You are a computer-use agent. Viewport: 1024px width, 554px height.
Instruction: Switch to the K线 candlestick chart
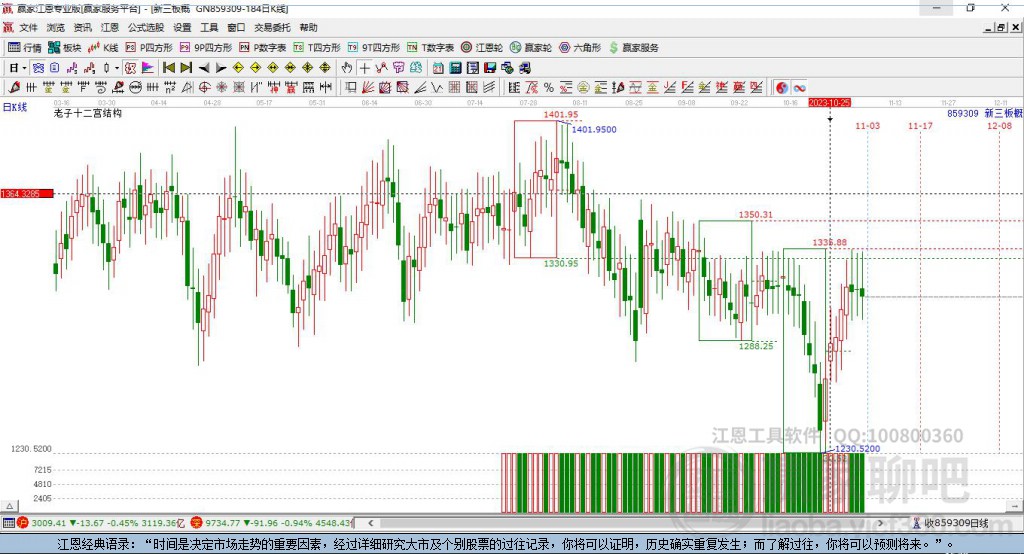[103, 48]
